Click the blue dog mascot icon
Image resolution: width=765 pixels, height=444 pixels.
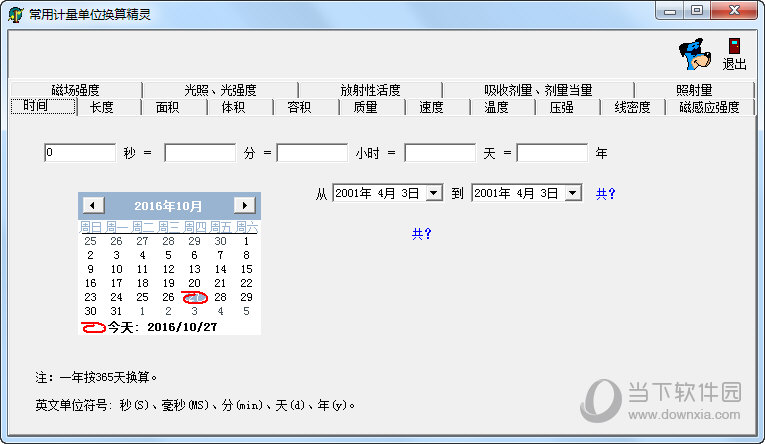pyautogui.click(x=695, y=54)
